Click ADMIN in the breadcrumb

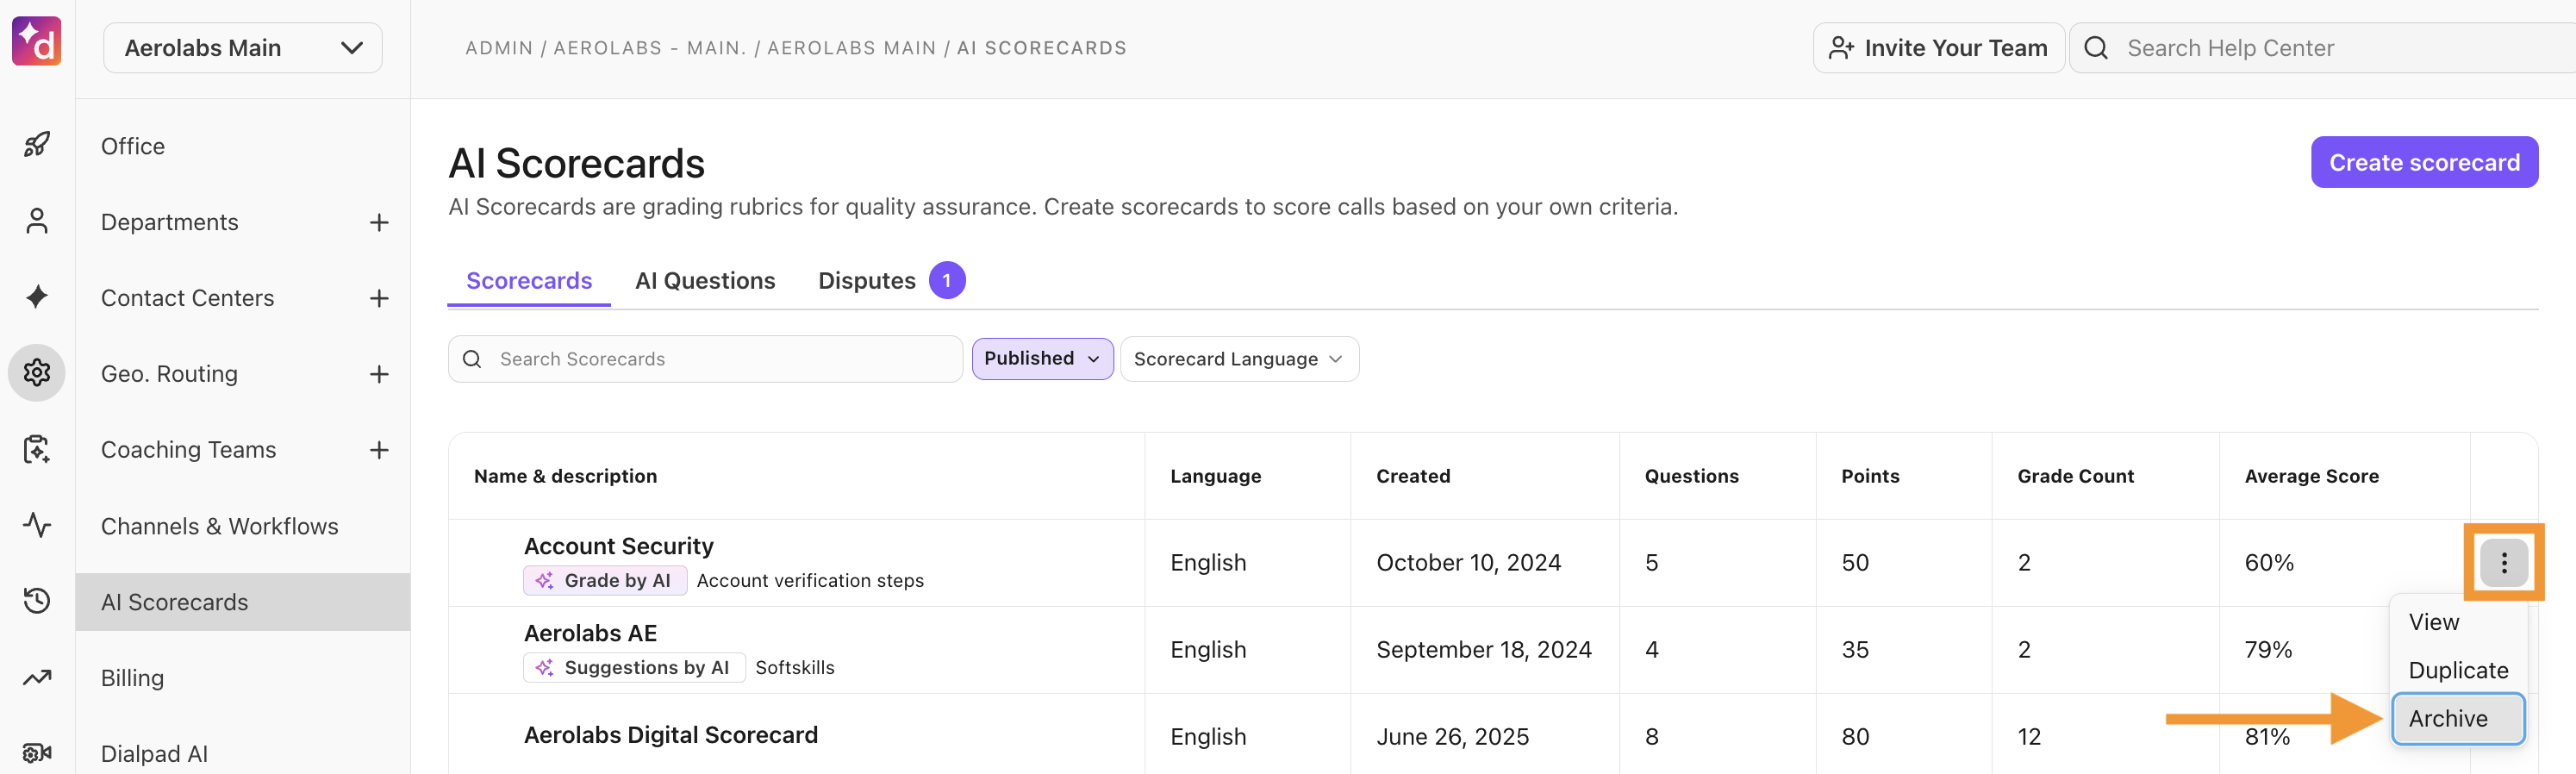(x=499, y=48)
